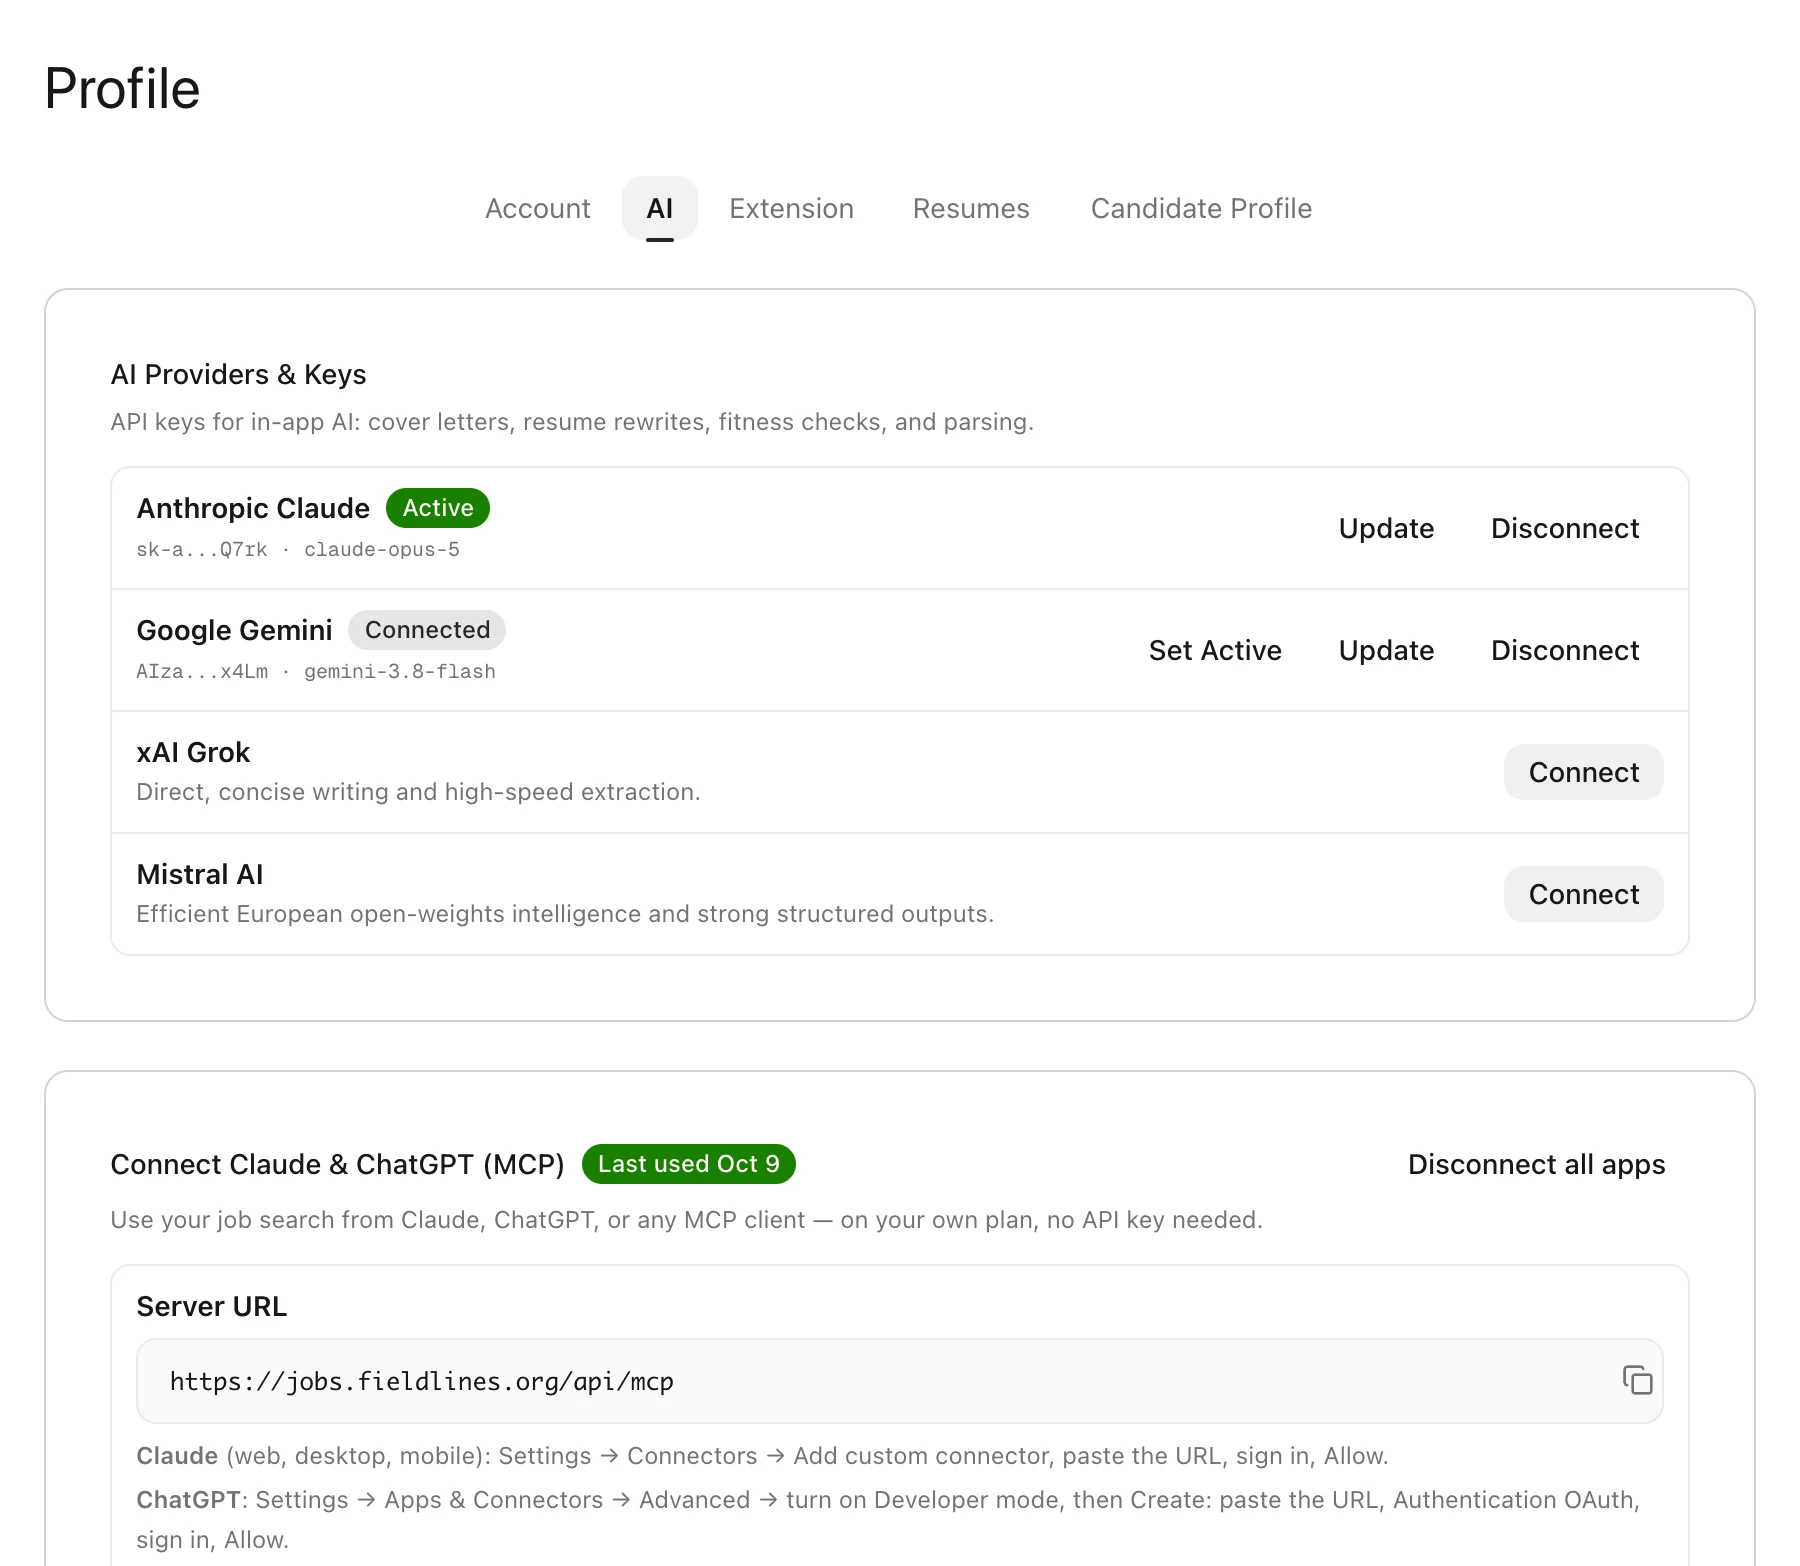Click the Connect Claude & ChatGPT (MCP) heading
Screen dimensions: 1800x1566
pyautogui.click(x=338, y=1164)
